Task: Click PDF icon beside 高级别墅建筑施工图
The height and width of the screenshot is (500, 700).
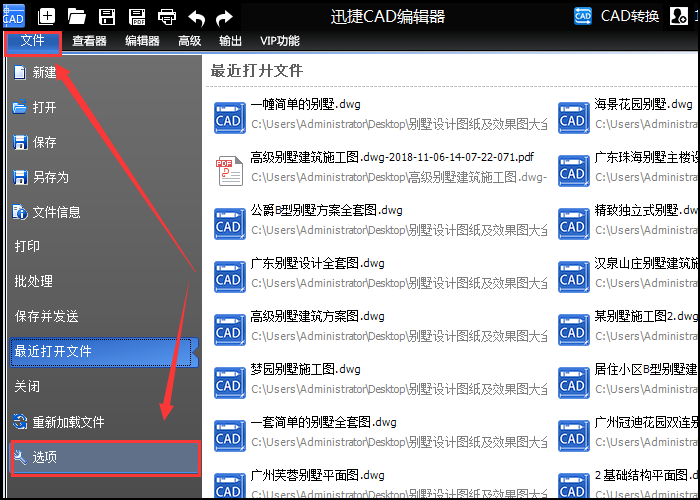Action: click(x=229, y=171)
